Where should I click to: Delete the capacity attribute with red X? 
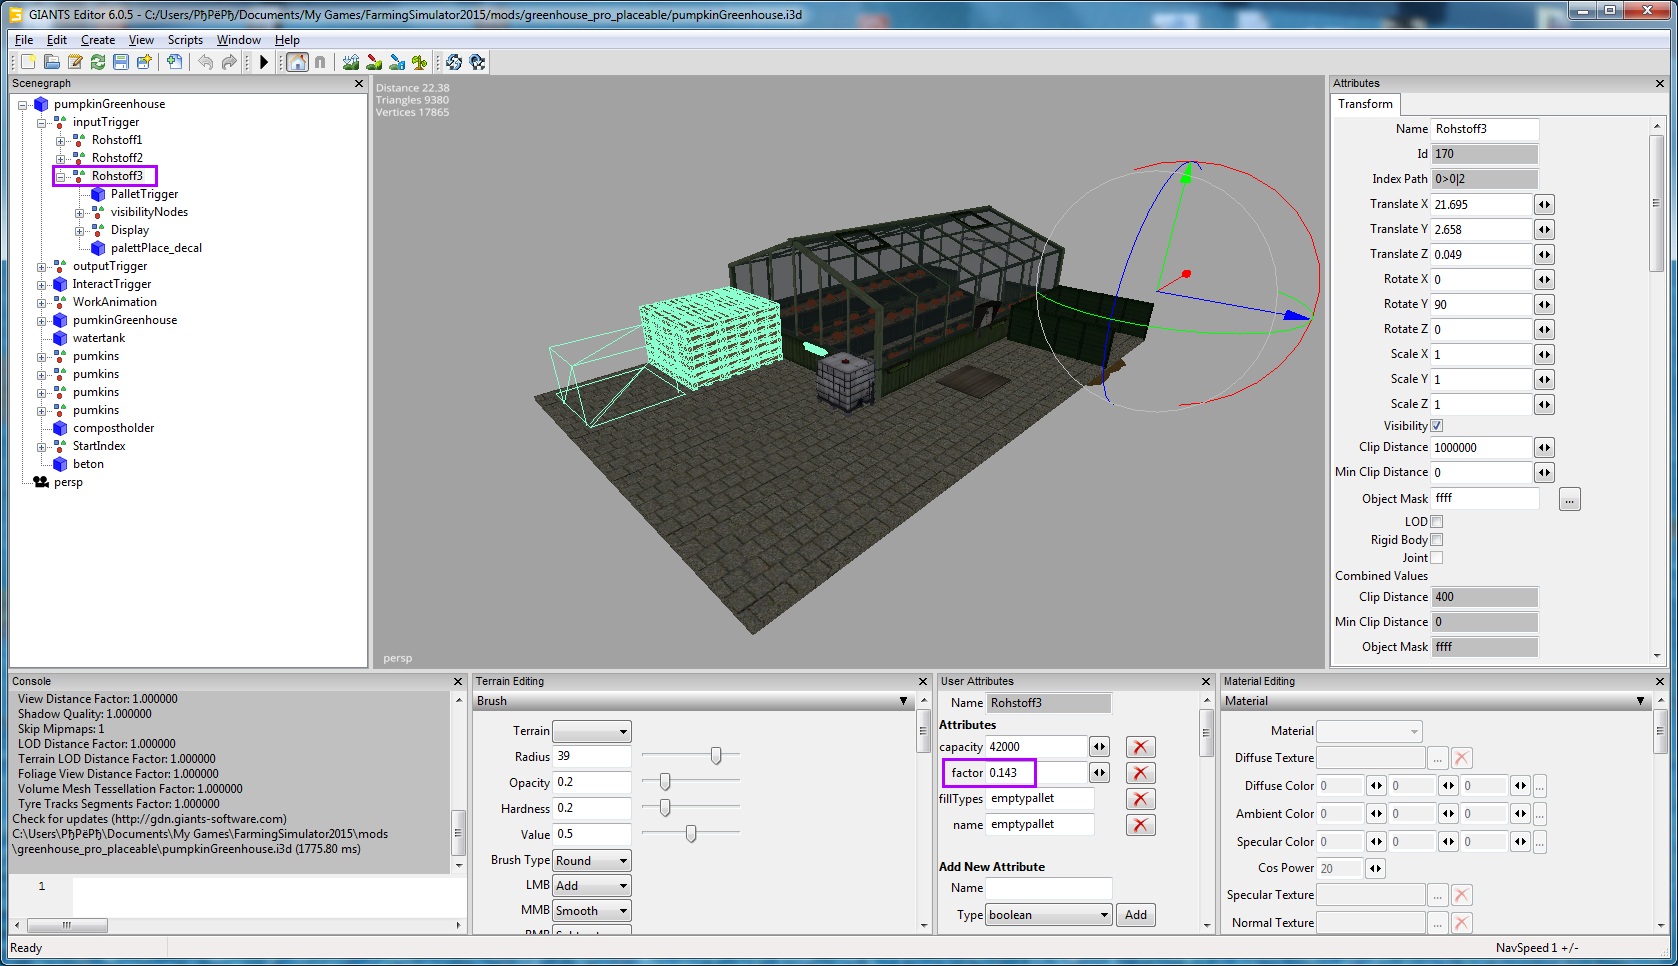[x=1140, y=747]
